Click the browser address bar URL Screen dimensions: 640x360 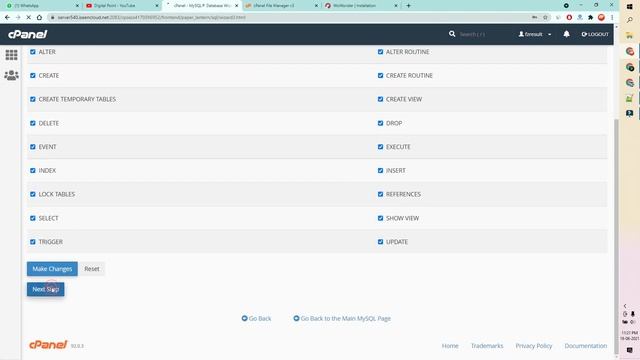(152, 17)
